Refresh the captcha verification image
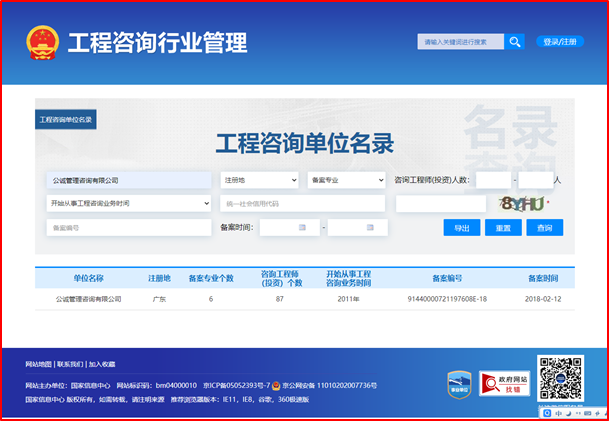Screen dimensions: 609x421 (522, 203)
